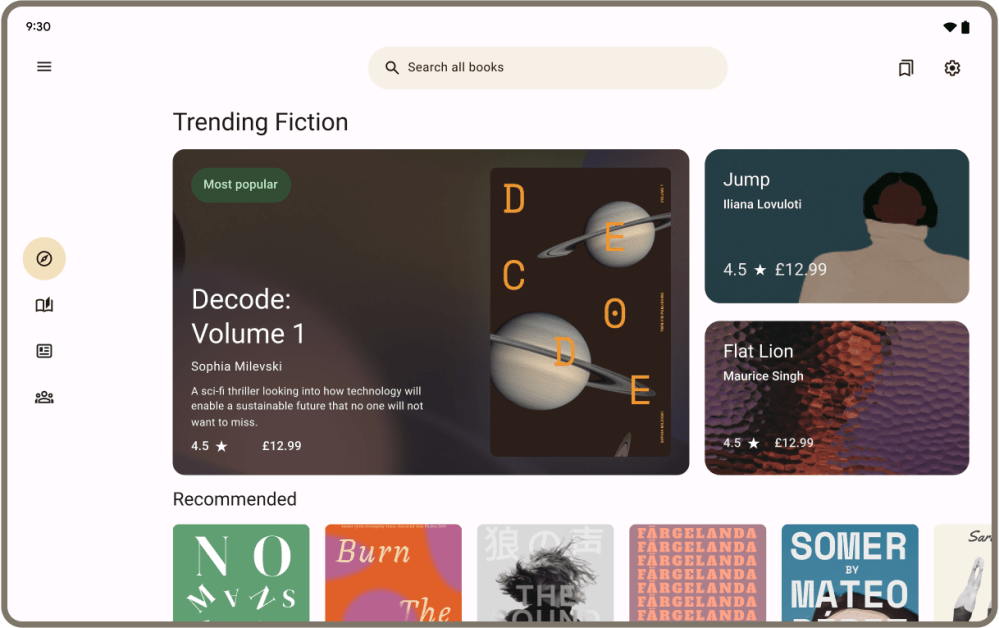Click the search magnifier icon
The height and width of the screenshot is (628, 999).
392,68
